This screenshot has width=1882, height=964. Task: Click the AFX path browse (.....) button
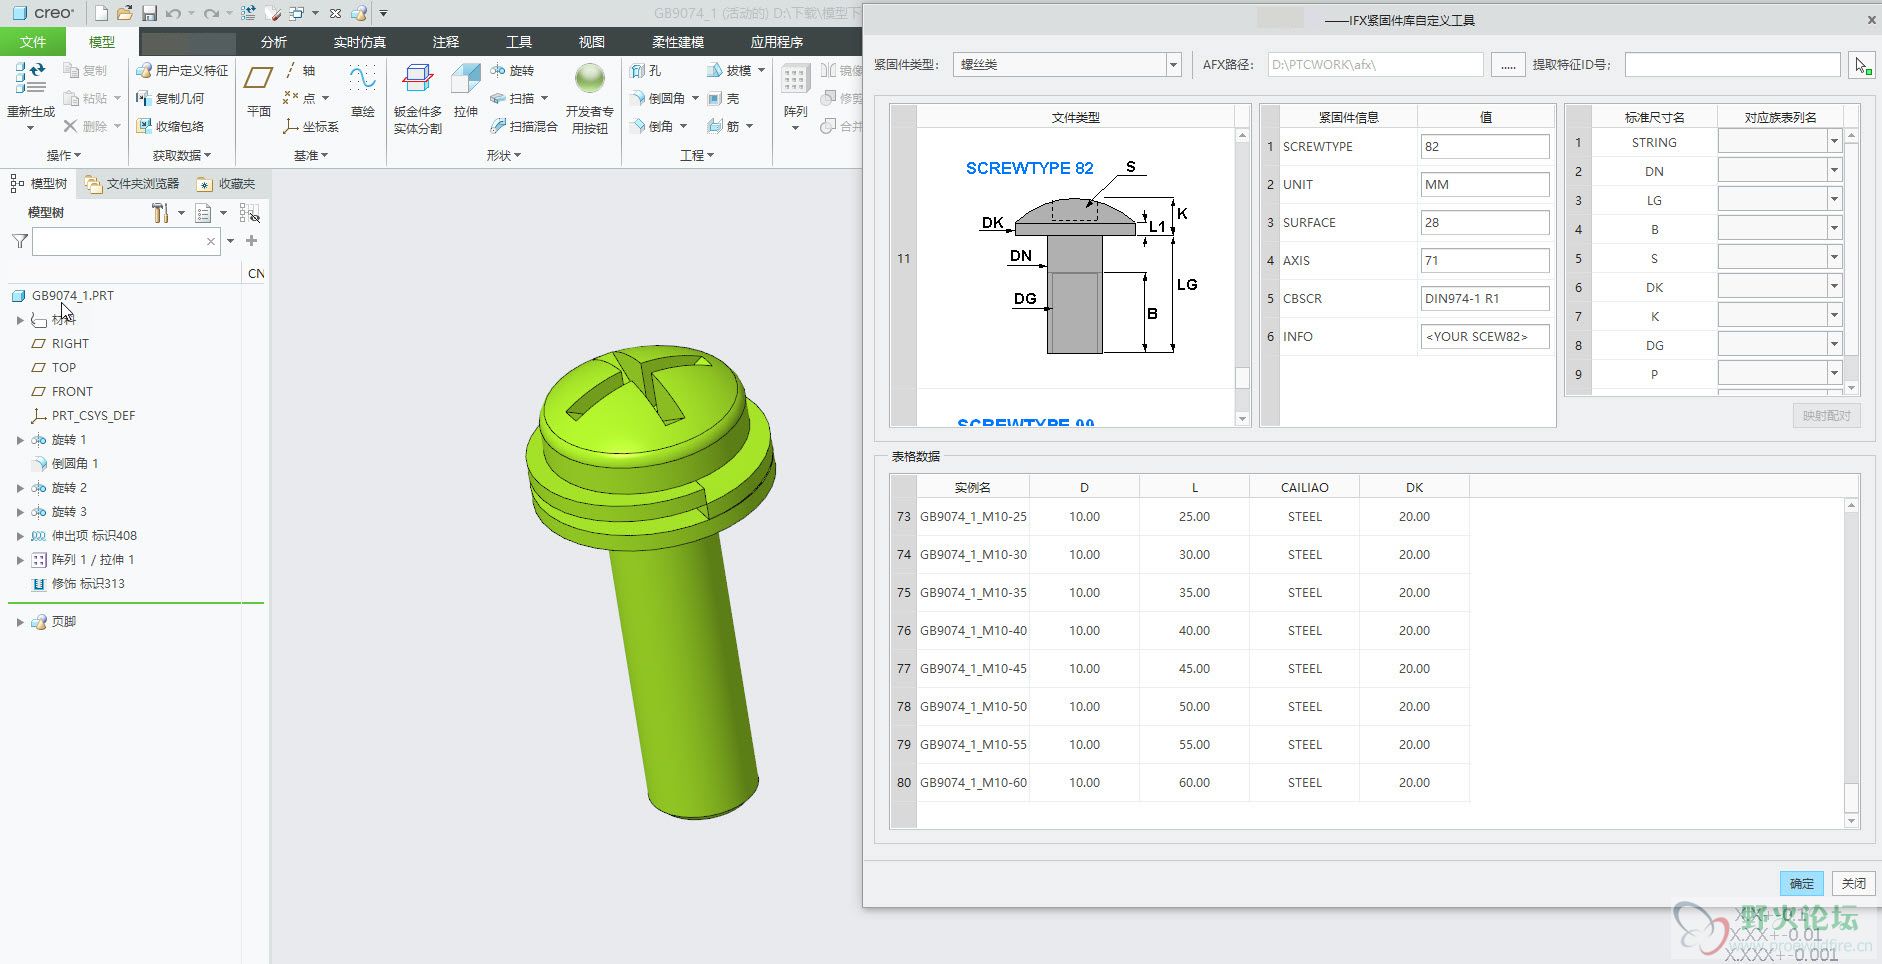pos(1508,65)
